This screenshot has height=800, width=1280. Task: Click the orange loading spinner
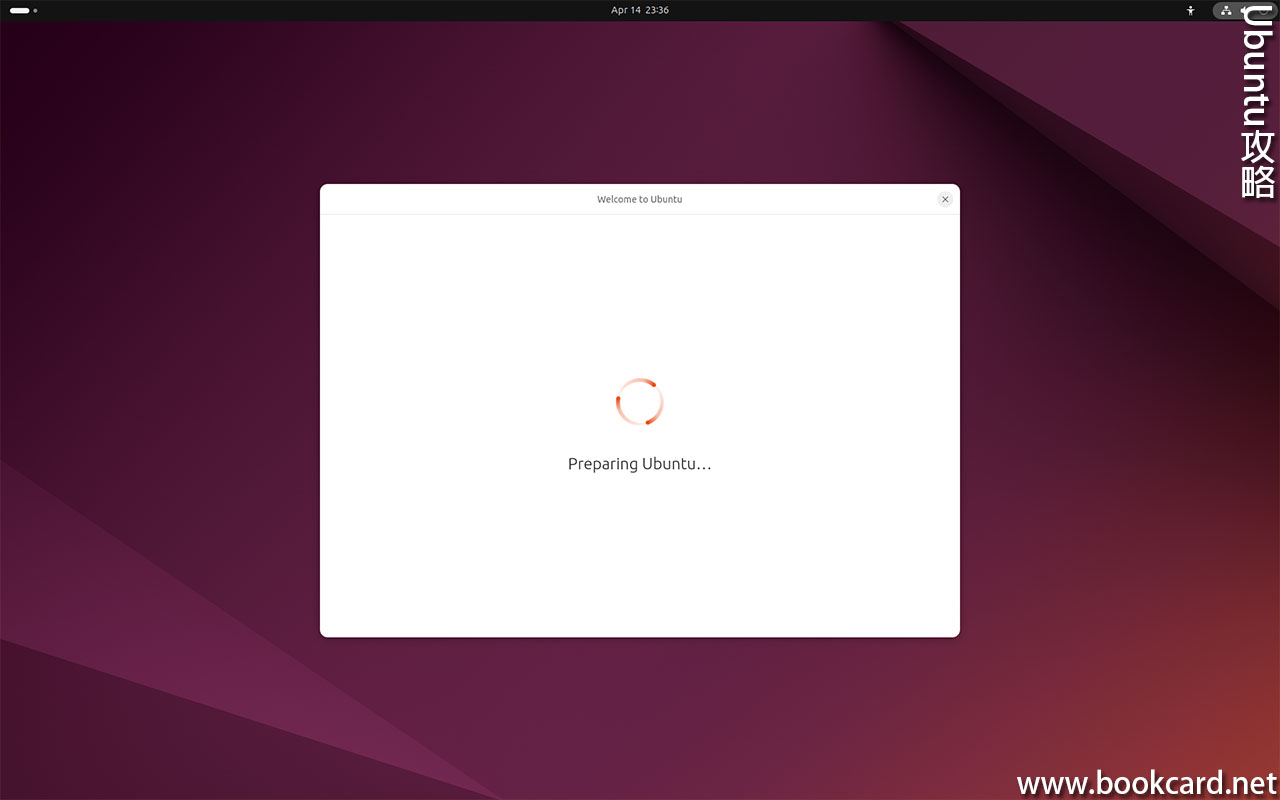click(639, 402)
